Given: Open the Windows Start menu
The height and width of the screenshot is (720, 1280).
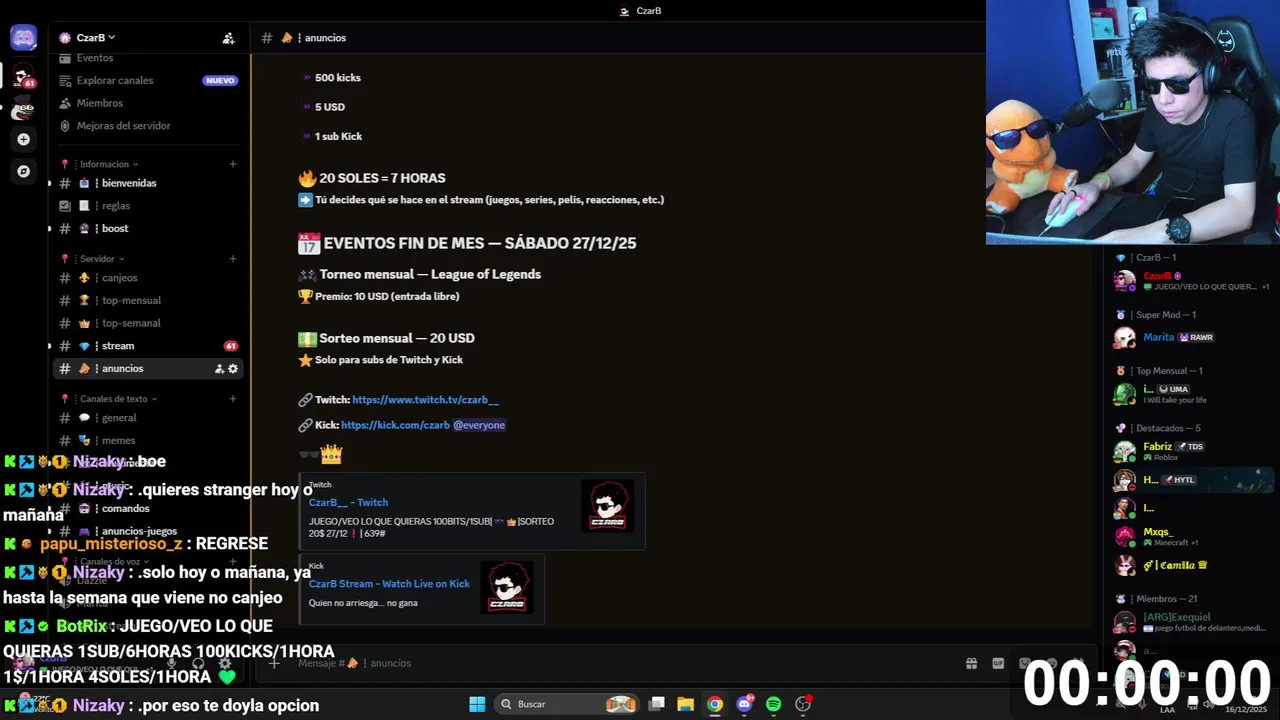Looking at the screenshot, I should tap(477, 704).
